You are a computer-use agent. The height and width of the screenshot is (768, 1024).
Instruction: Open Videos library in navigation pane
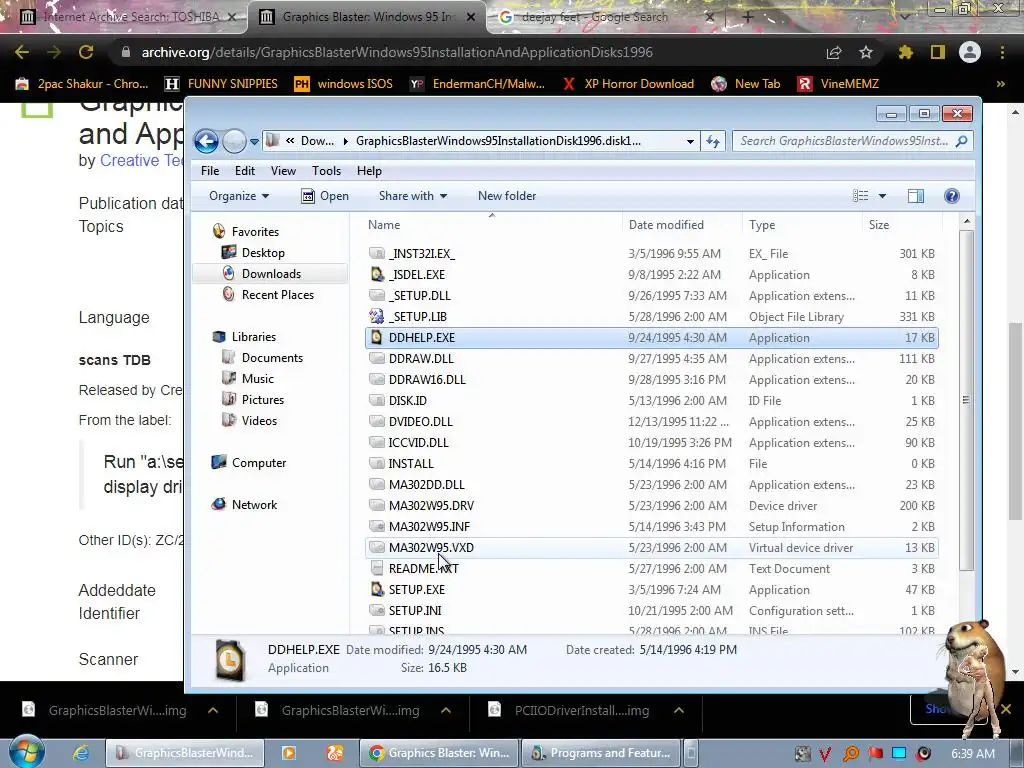pyautogui.click(x=259, y=421)
